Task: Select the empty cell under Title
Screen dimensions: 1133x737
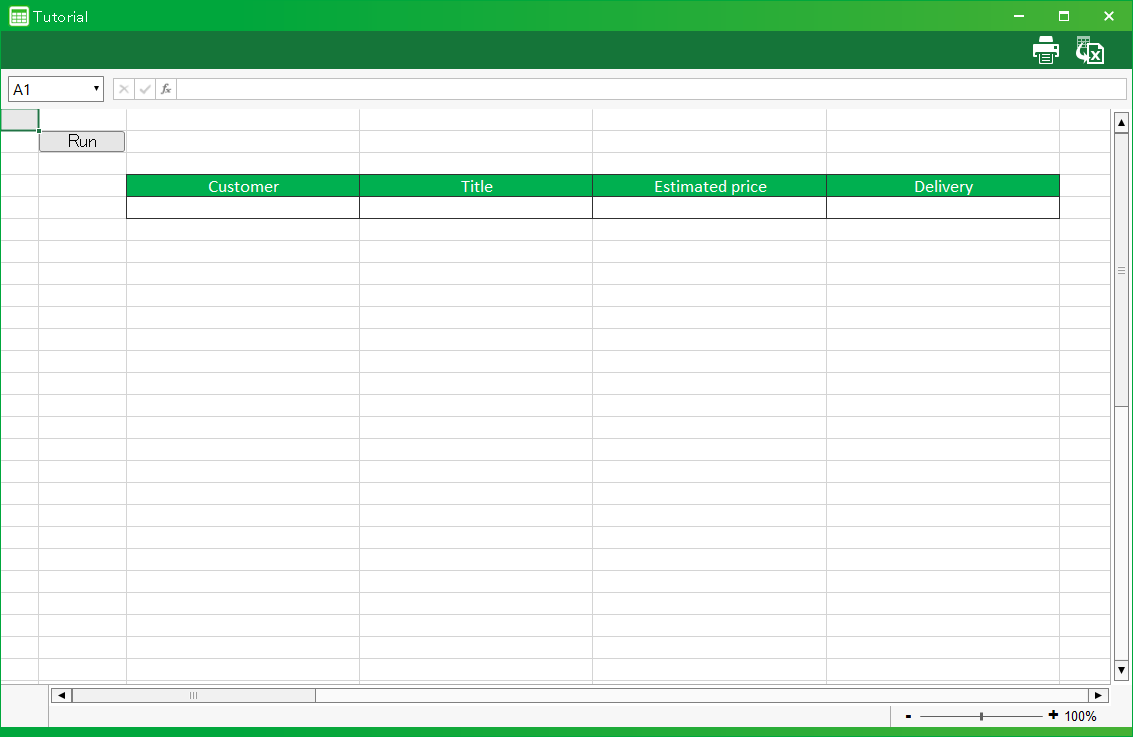Action: 476,208
